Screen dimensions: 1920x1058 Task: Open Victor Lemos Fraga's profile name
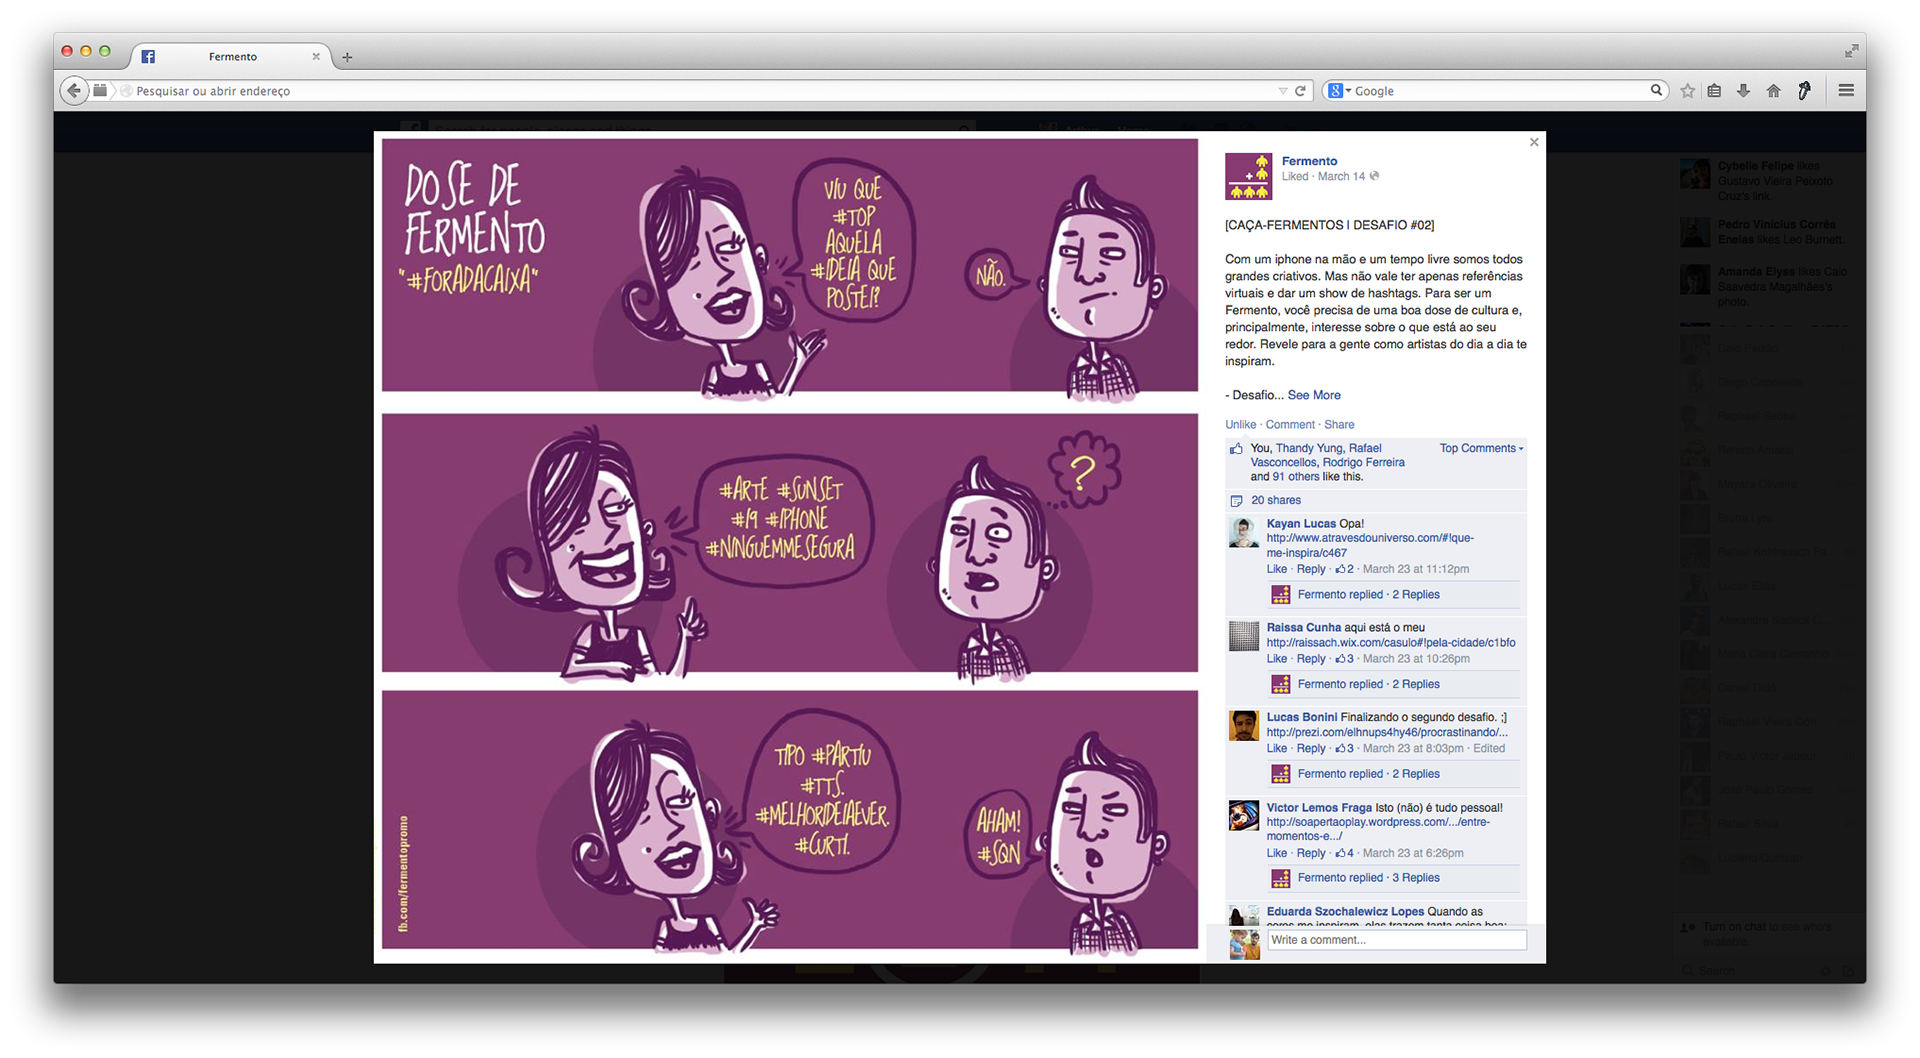tap(1319, 807)
